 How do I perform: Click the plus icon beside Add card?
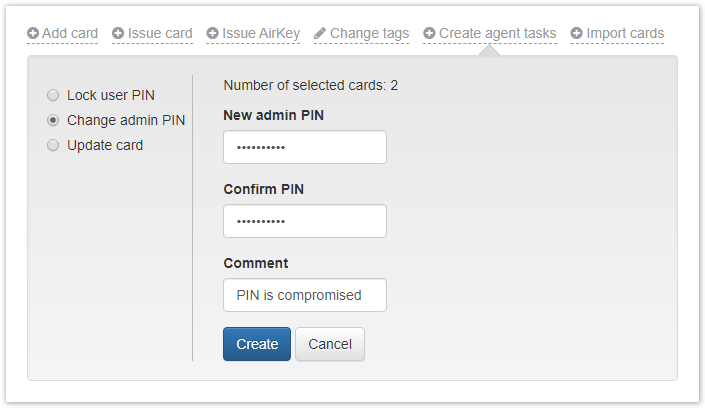pos(33,33)
